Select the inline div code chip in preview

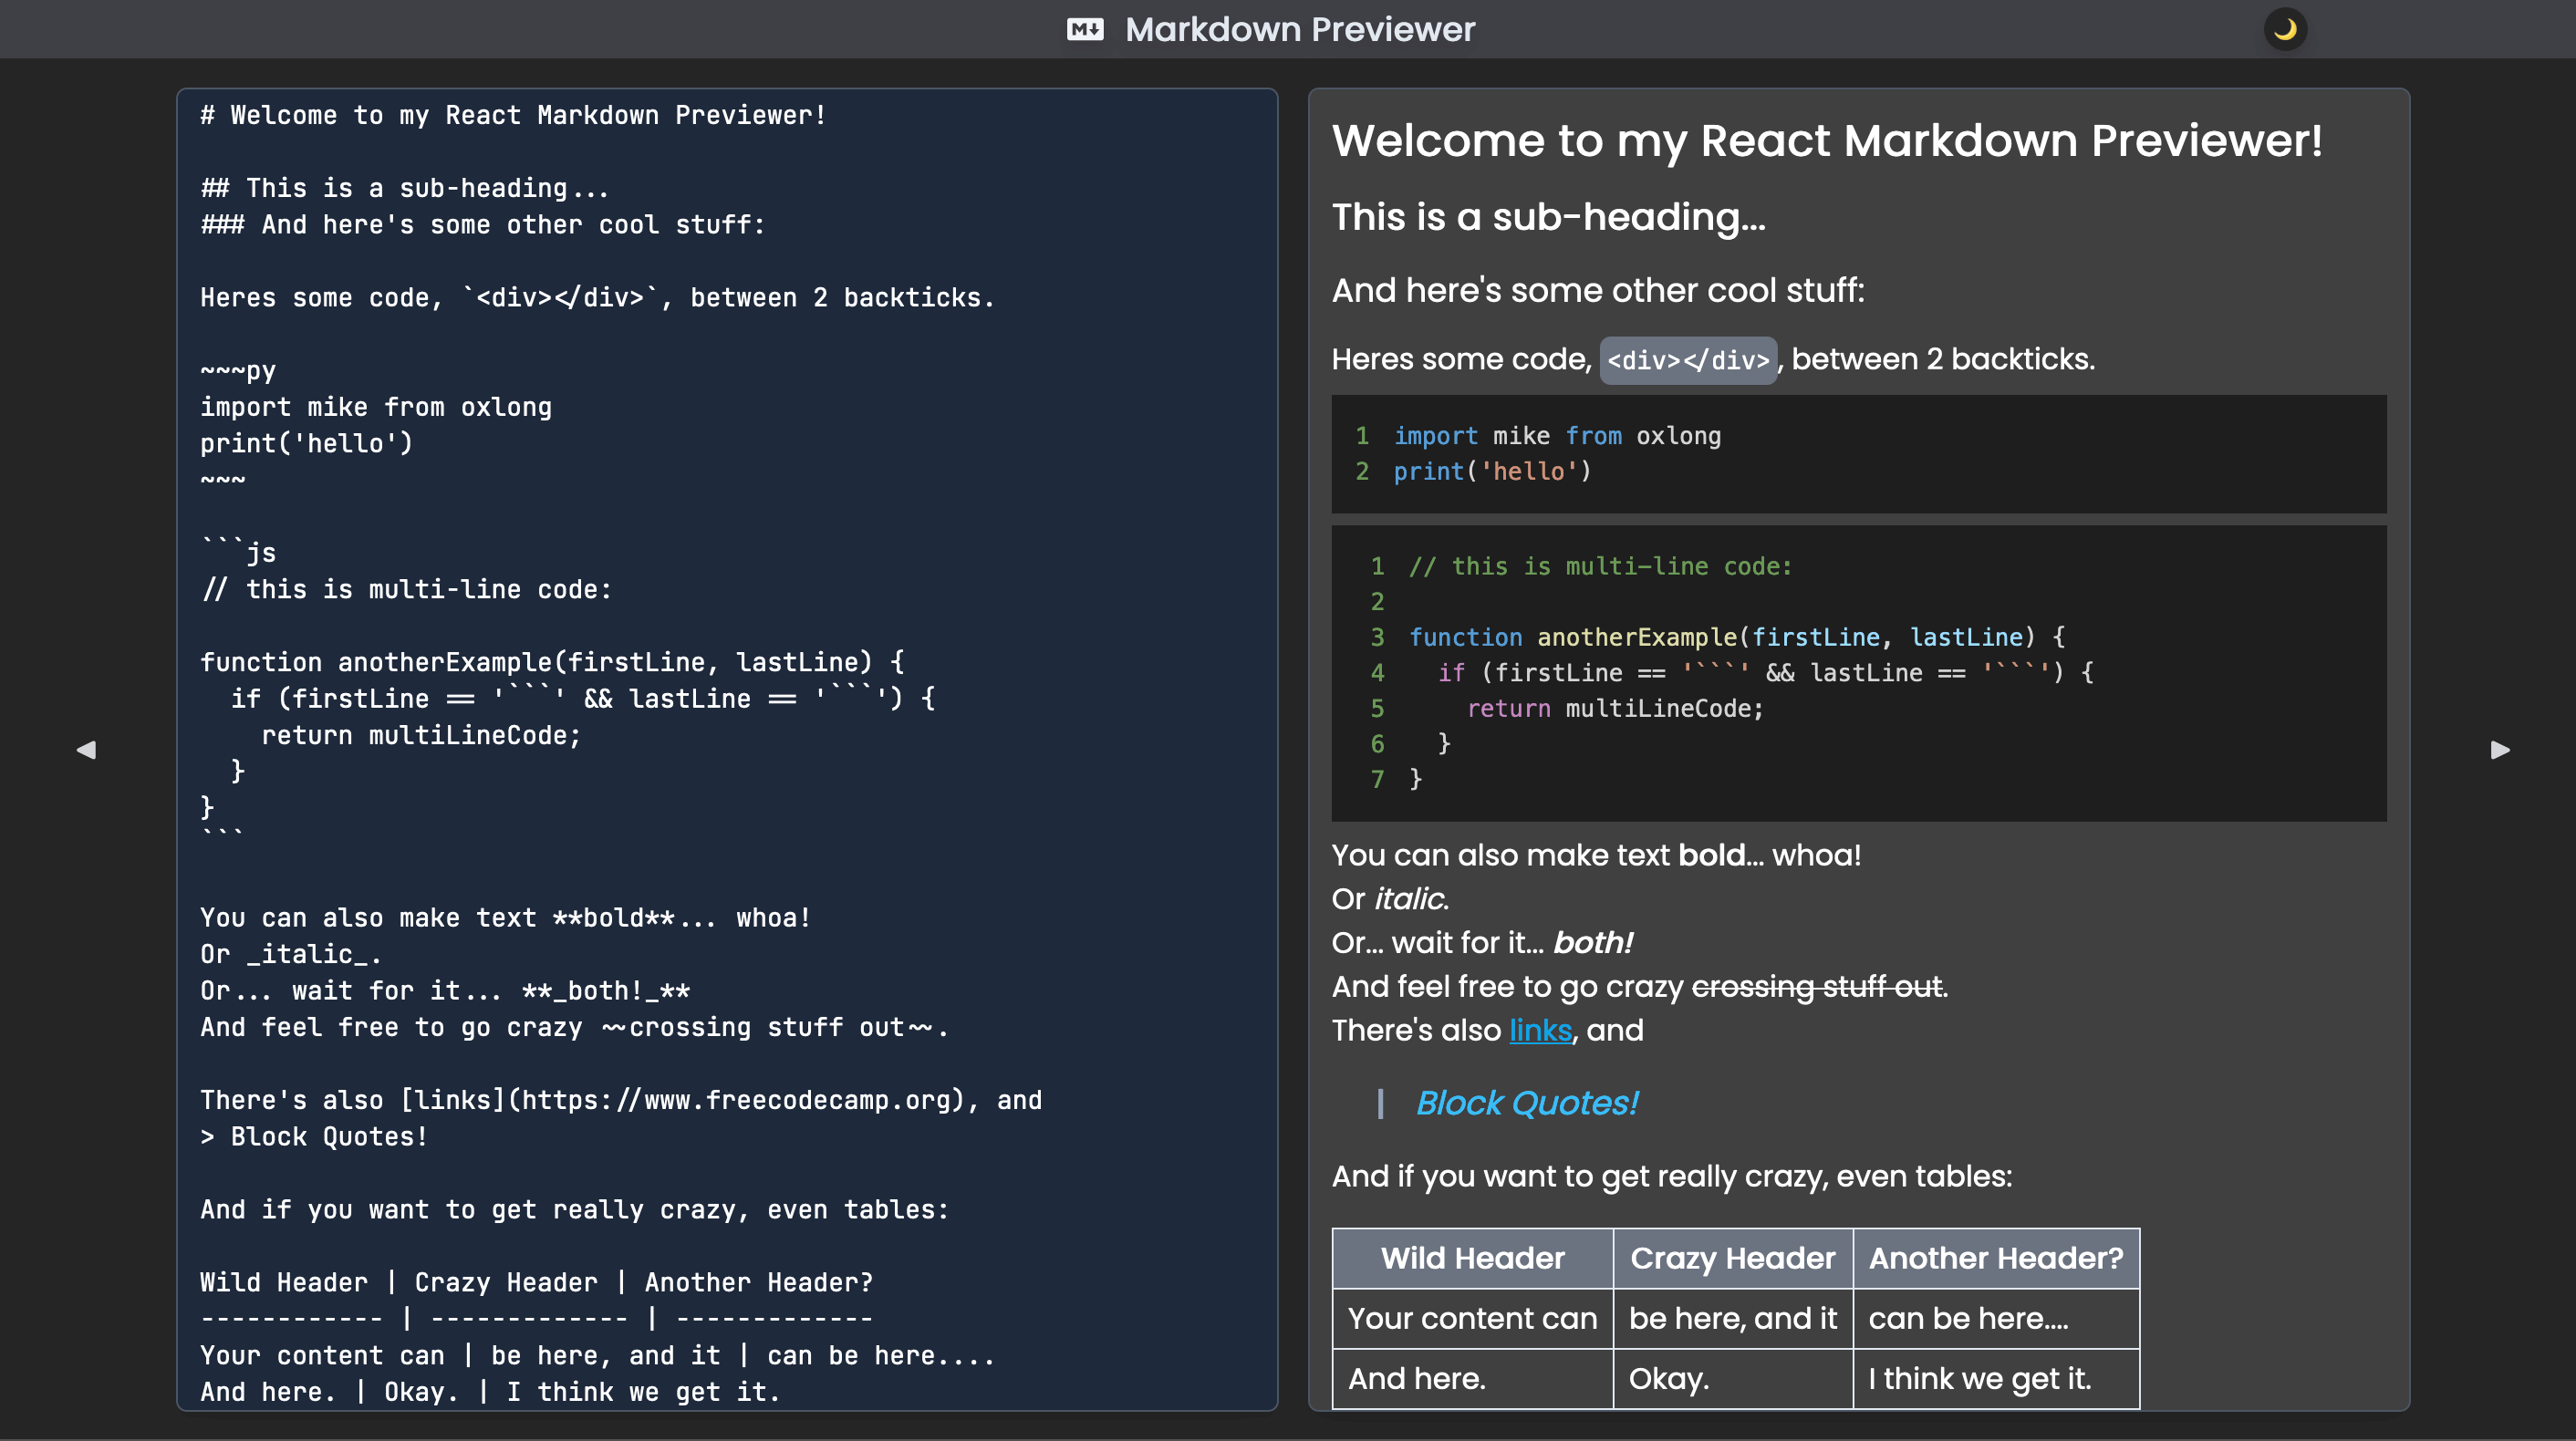[1687, 360]
